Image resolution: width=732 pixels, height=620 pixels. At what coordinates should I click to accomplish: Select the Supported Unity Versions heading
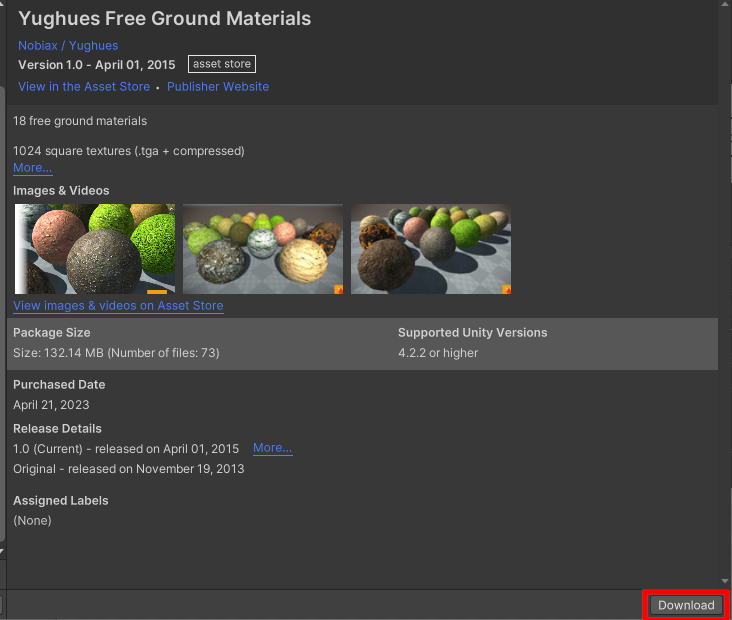click(x=472, y=332)
